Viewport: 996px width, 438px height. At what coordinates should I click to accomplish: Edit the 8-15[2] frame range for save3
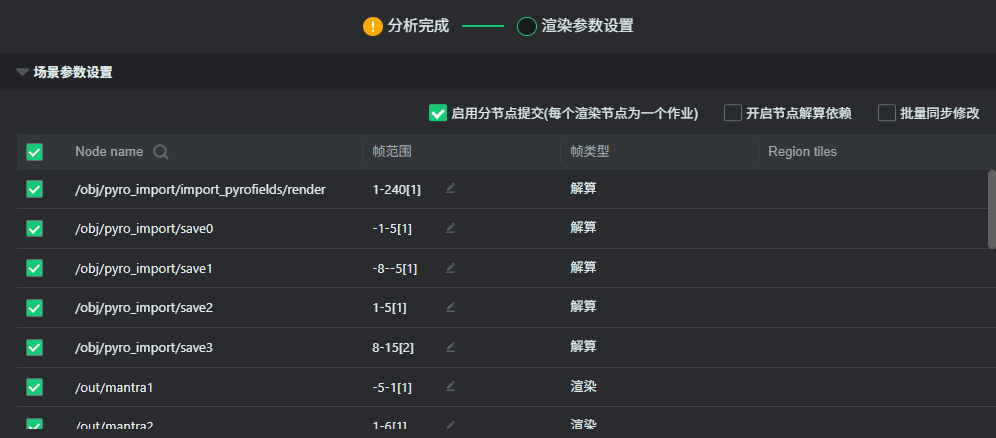tap(451, 347)
